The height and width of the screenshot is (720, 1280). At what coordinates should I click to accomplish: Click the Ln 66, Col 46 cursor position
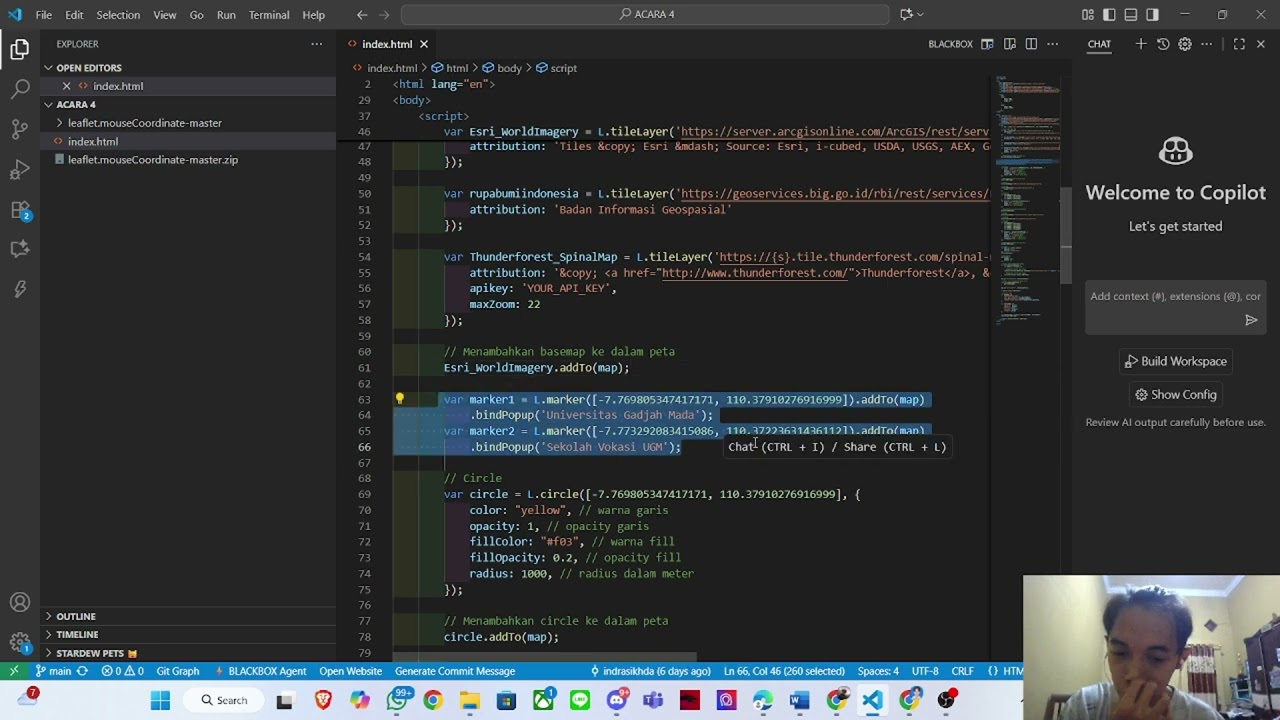pos(783,671)
